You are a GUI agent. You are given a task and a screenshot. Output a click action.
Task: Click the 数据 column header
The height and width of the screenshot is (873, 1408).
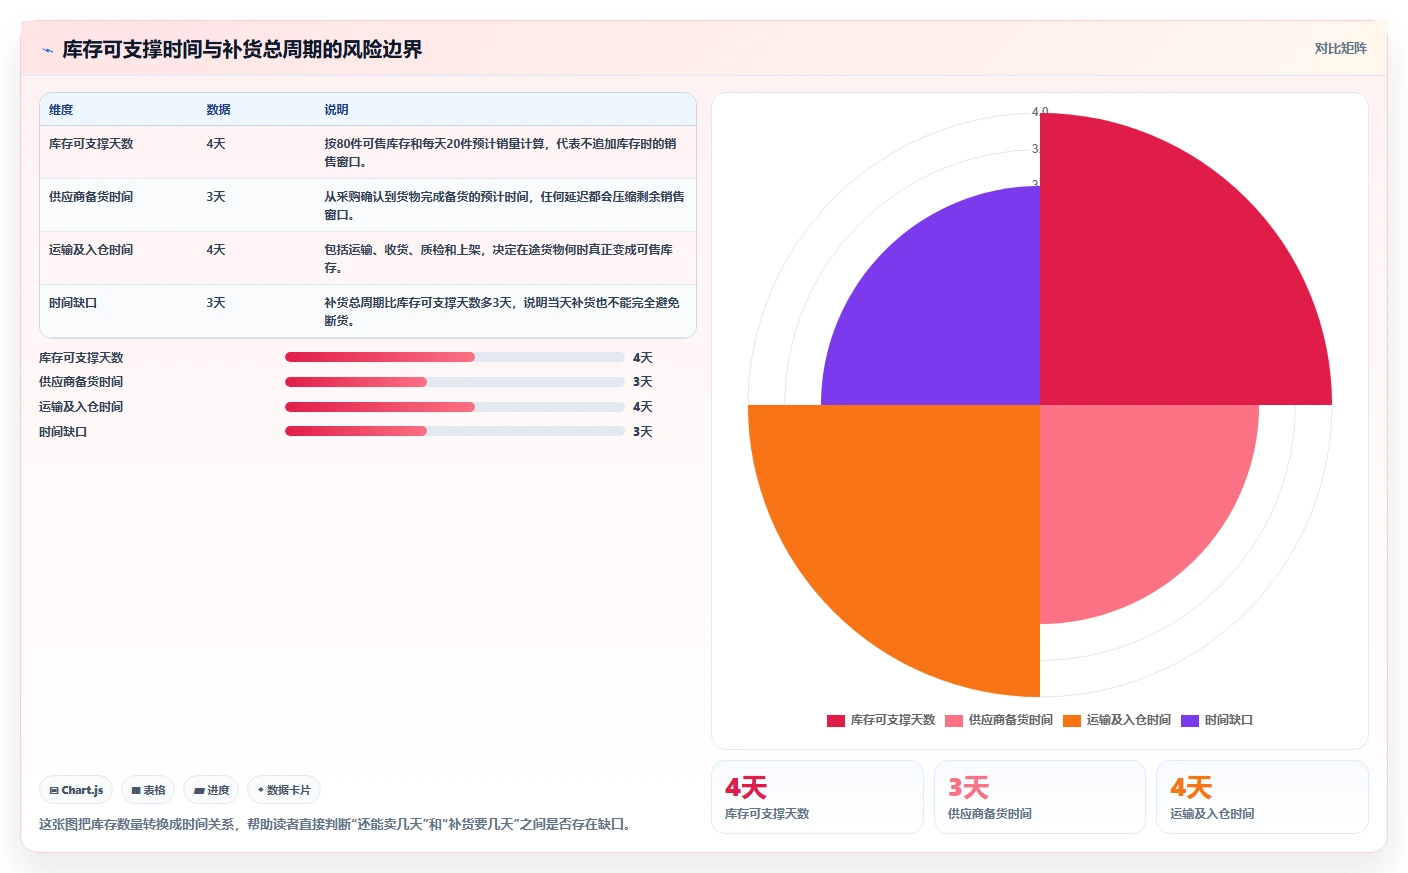point(218,110)
